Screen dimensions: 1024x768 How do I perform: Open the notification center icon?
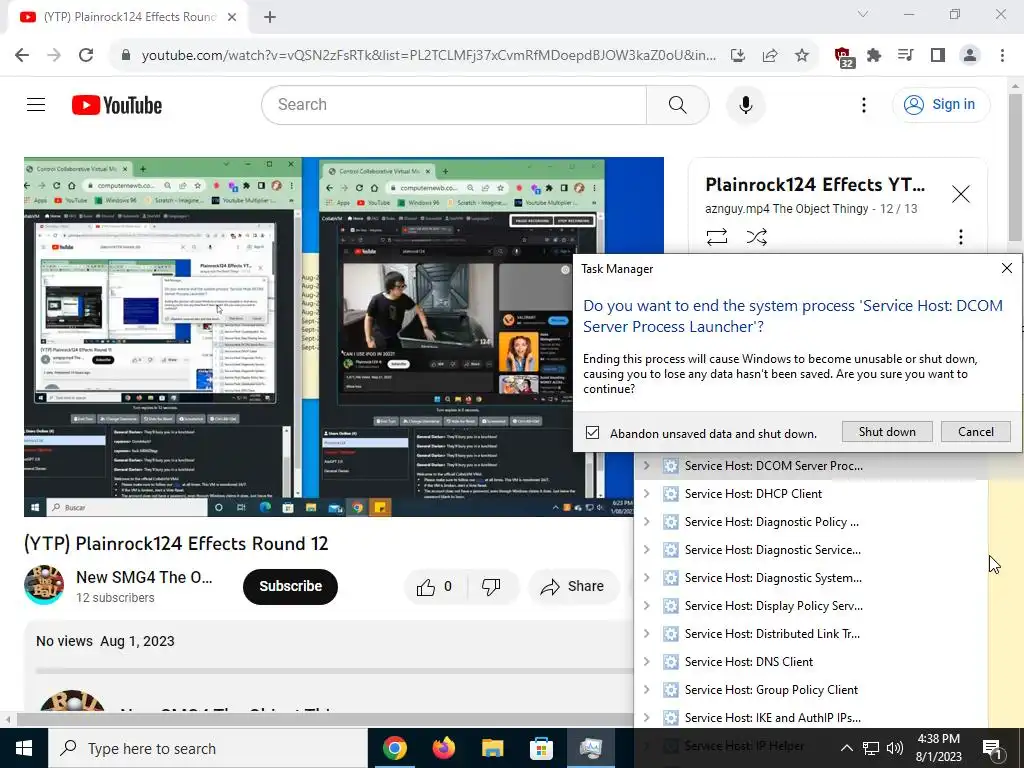click(993, 748)
